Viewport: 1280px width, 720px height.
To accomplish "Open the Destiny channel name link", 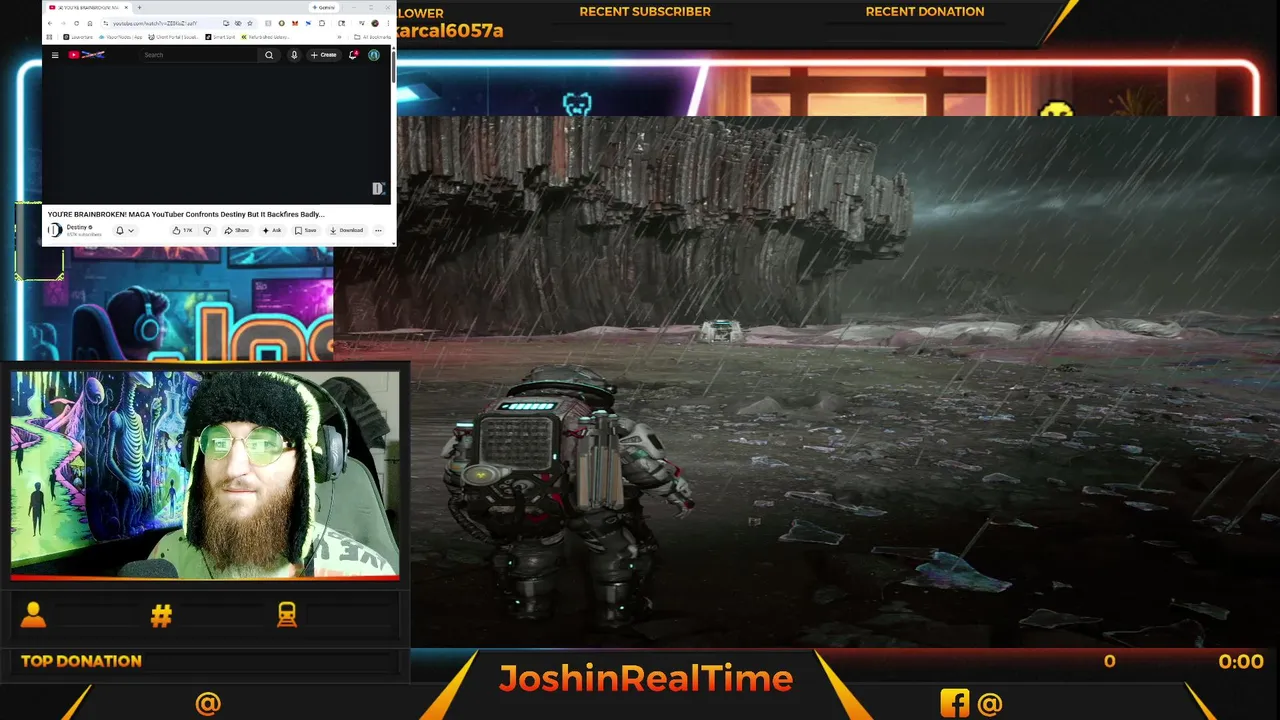I will (x=77, y=227).
